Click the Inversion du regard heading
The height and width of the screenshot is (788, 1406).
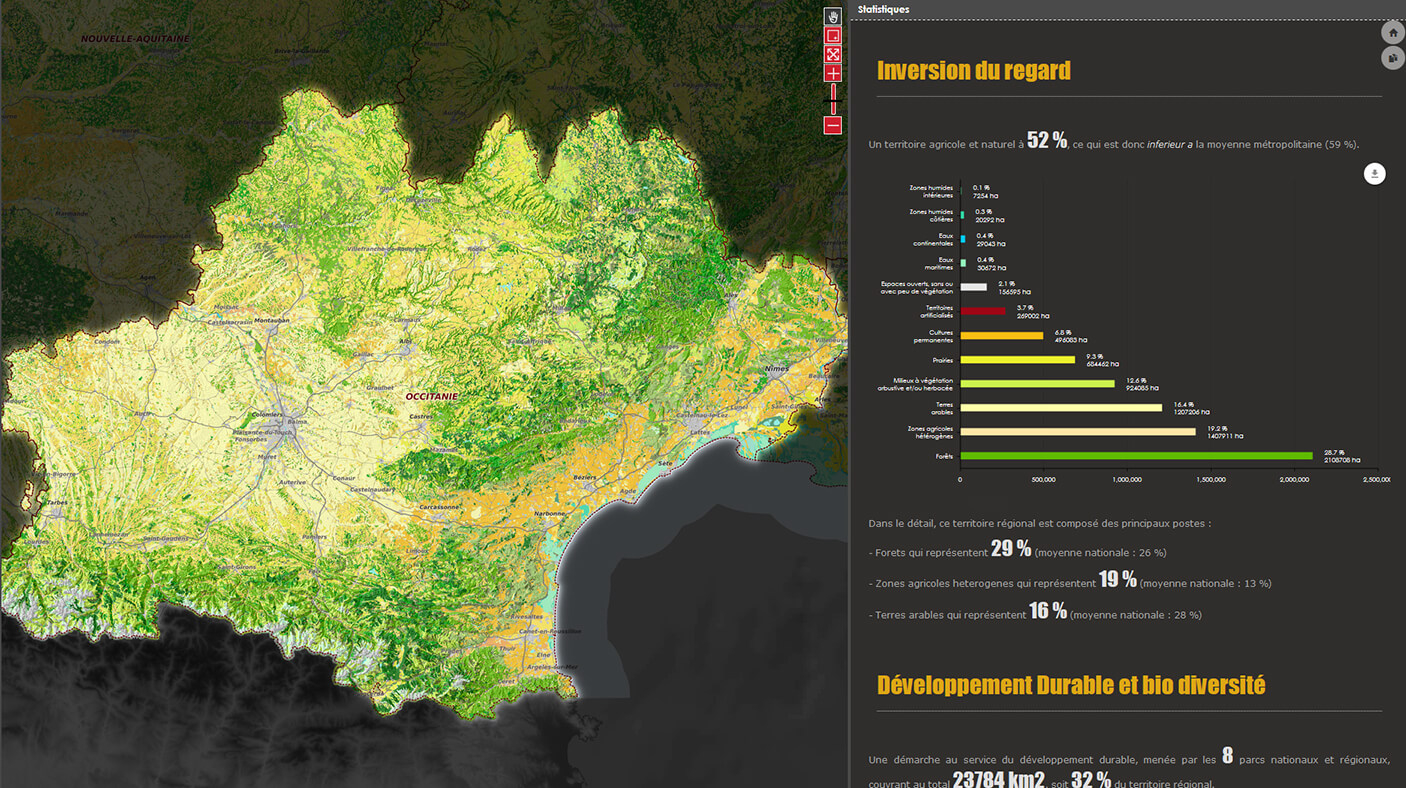(973, 70)
